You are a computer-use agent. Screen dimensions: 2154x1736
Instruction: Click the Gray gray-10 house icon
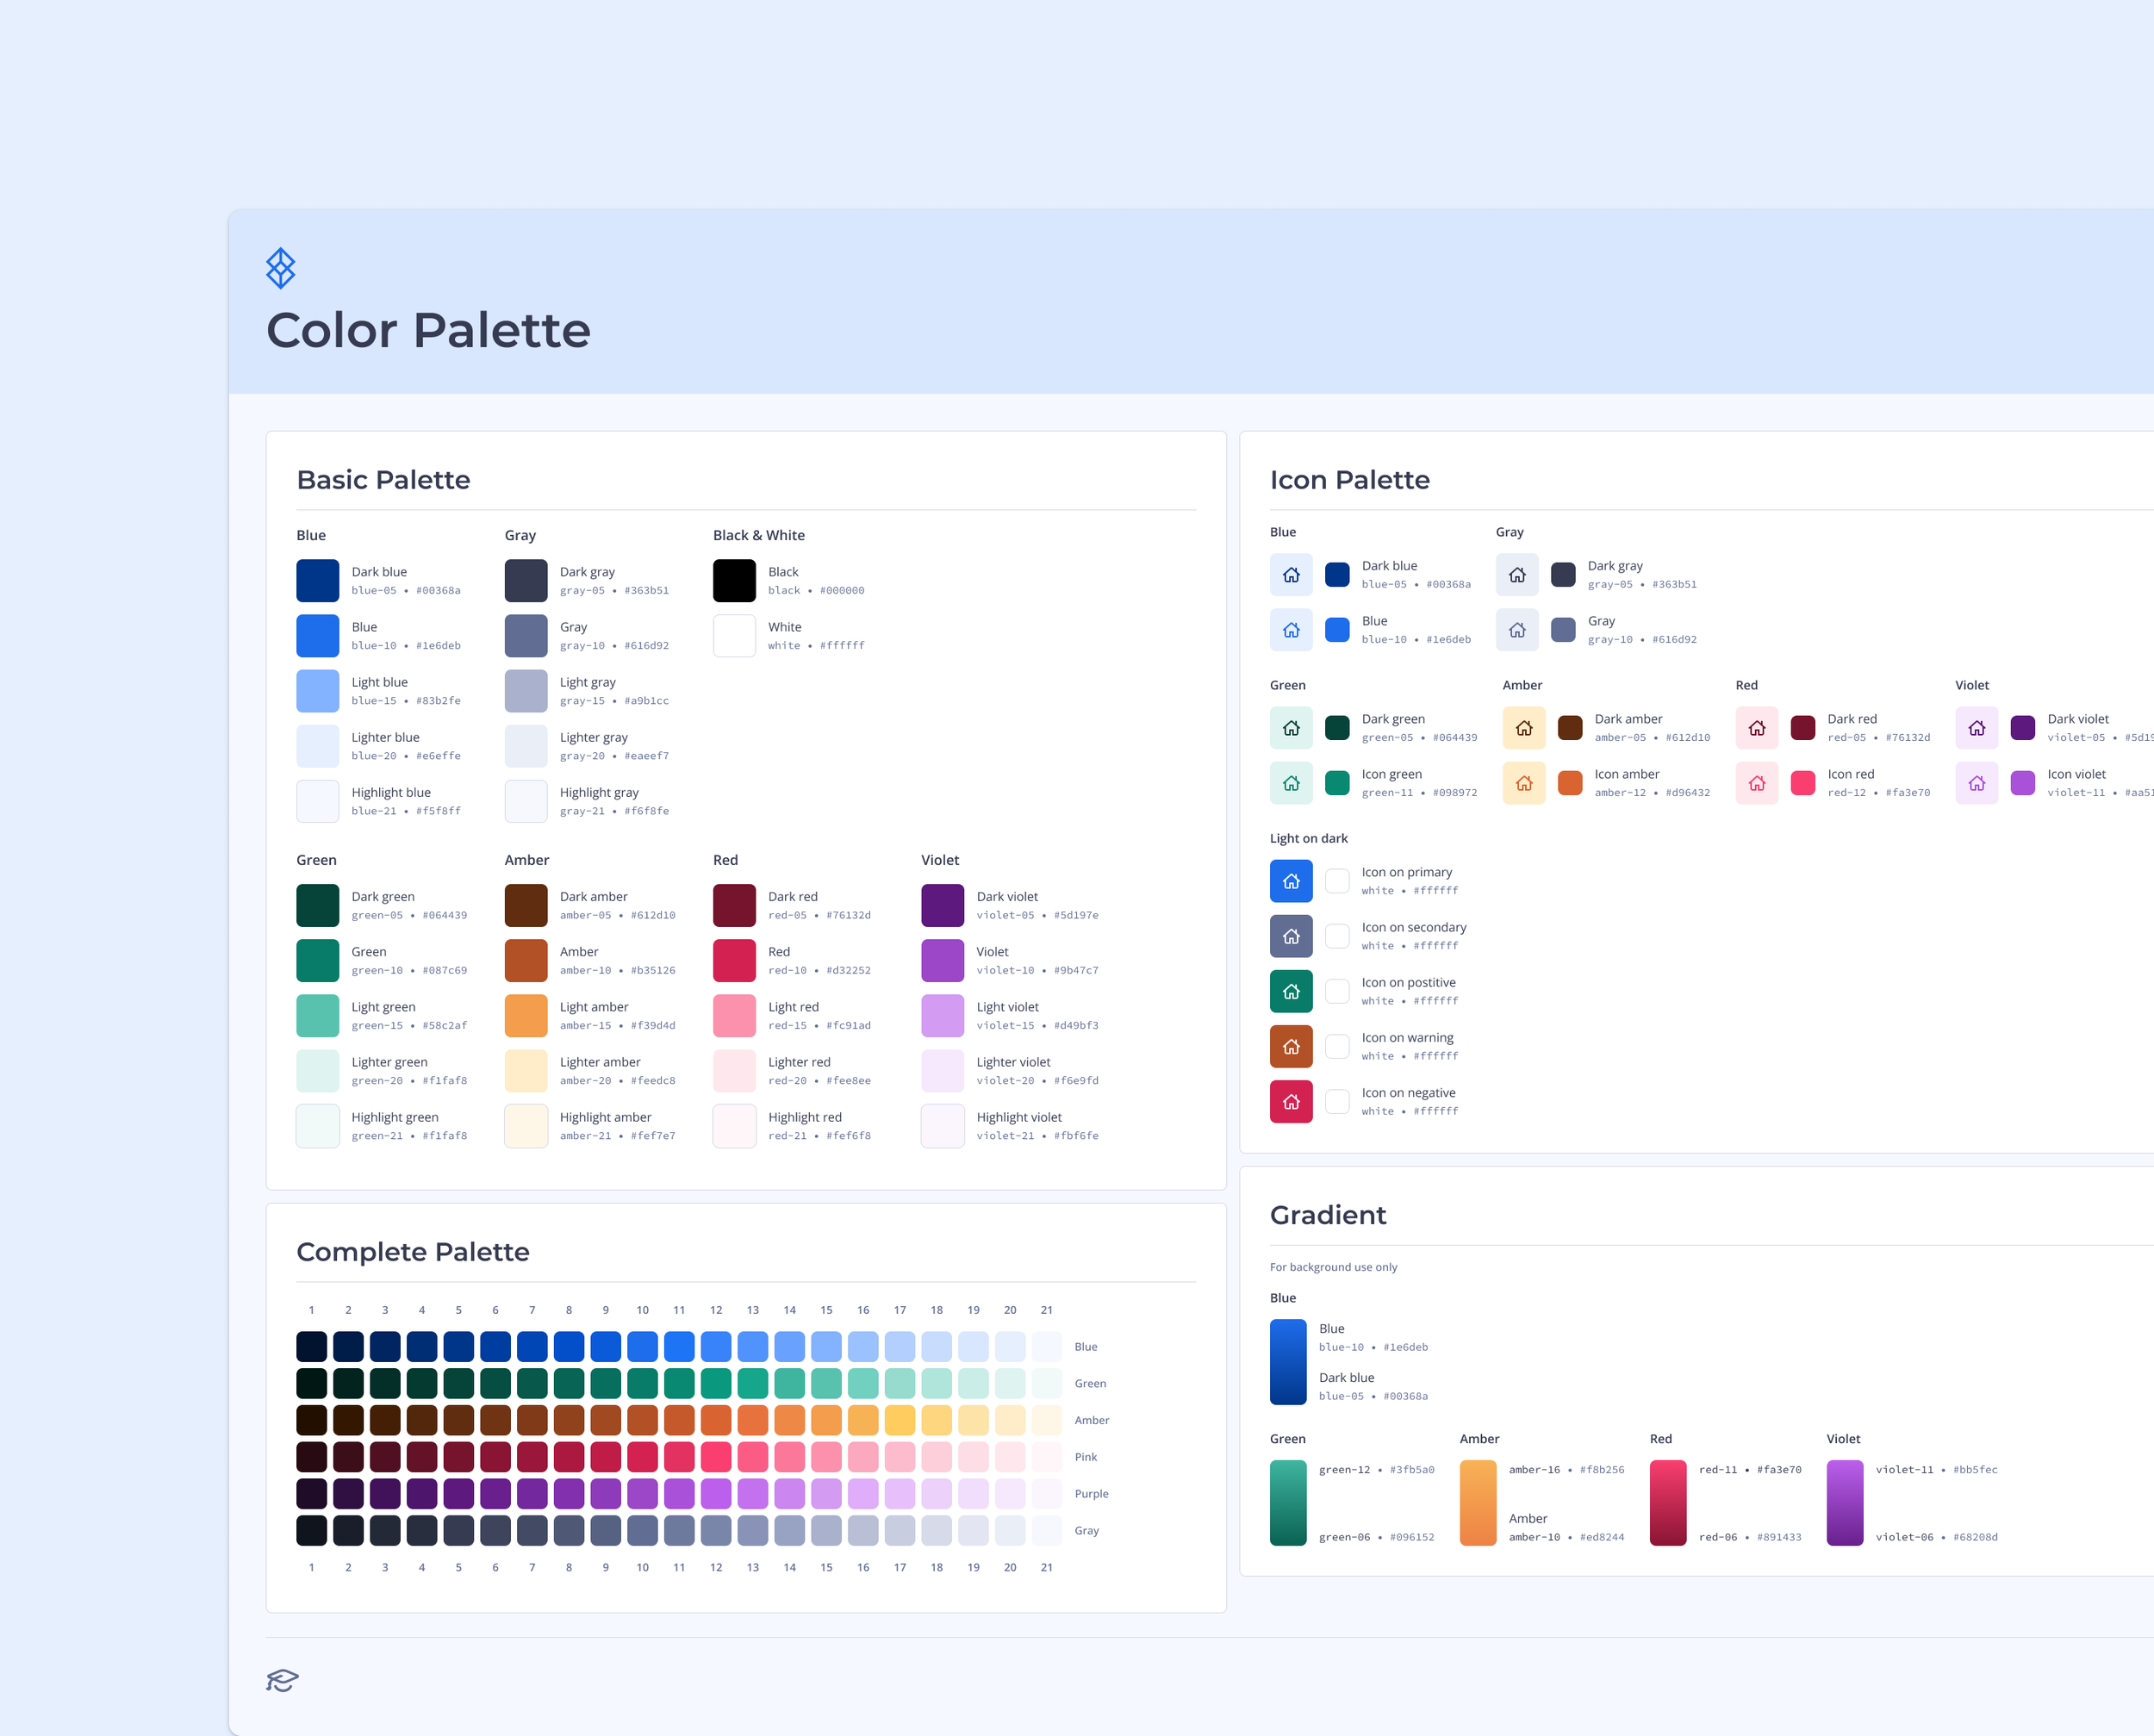click(1517, 630)
